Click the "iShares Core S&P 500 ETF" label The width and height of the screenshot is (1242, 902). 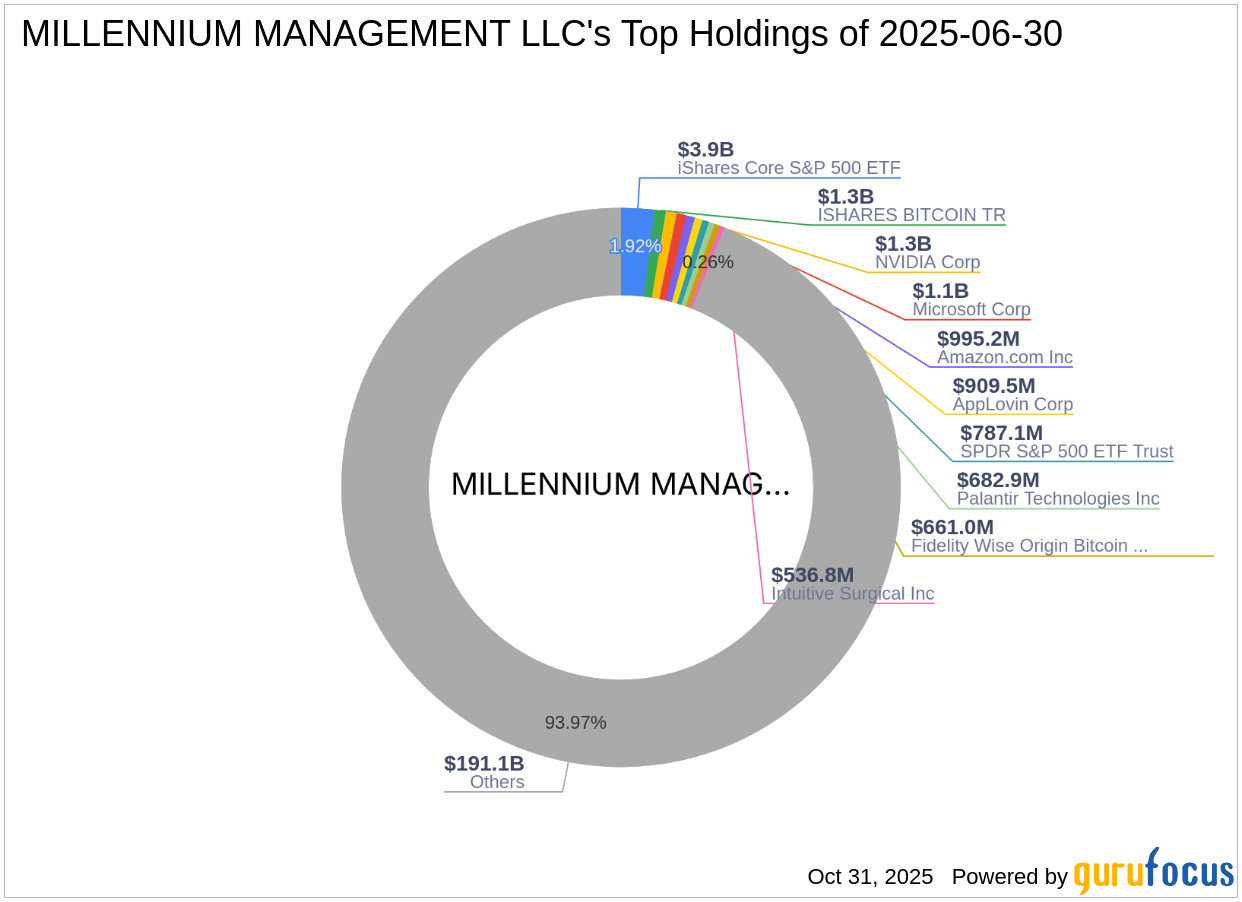(x=789, y=168)
